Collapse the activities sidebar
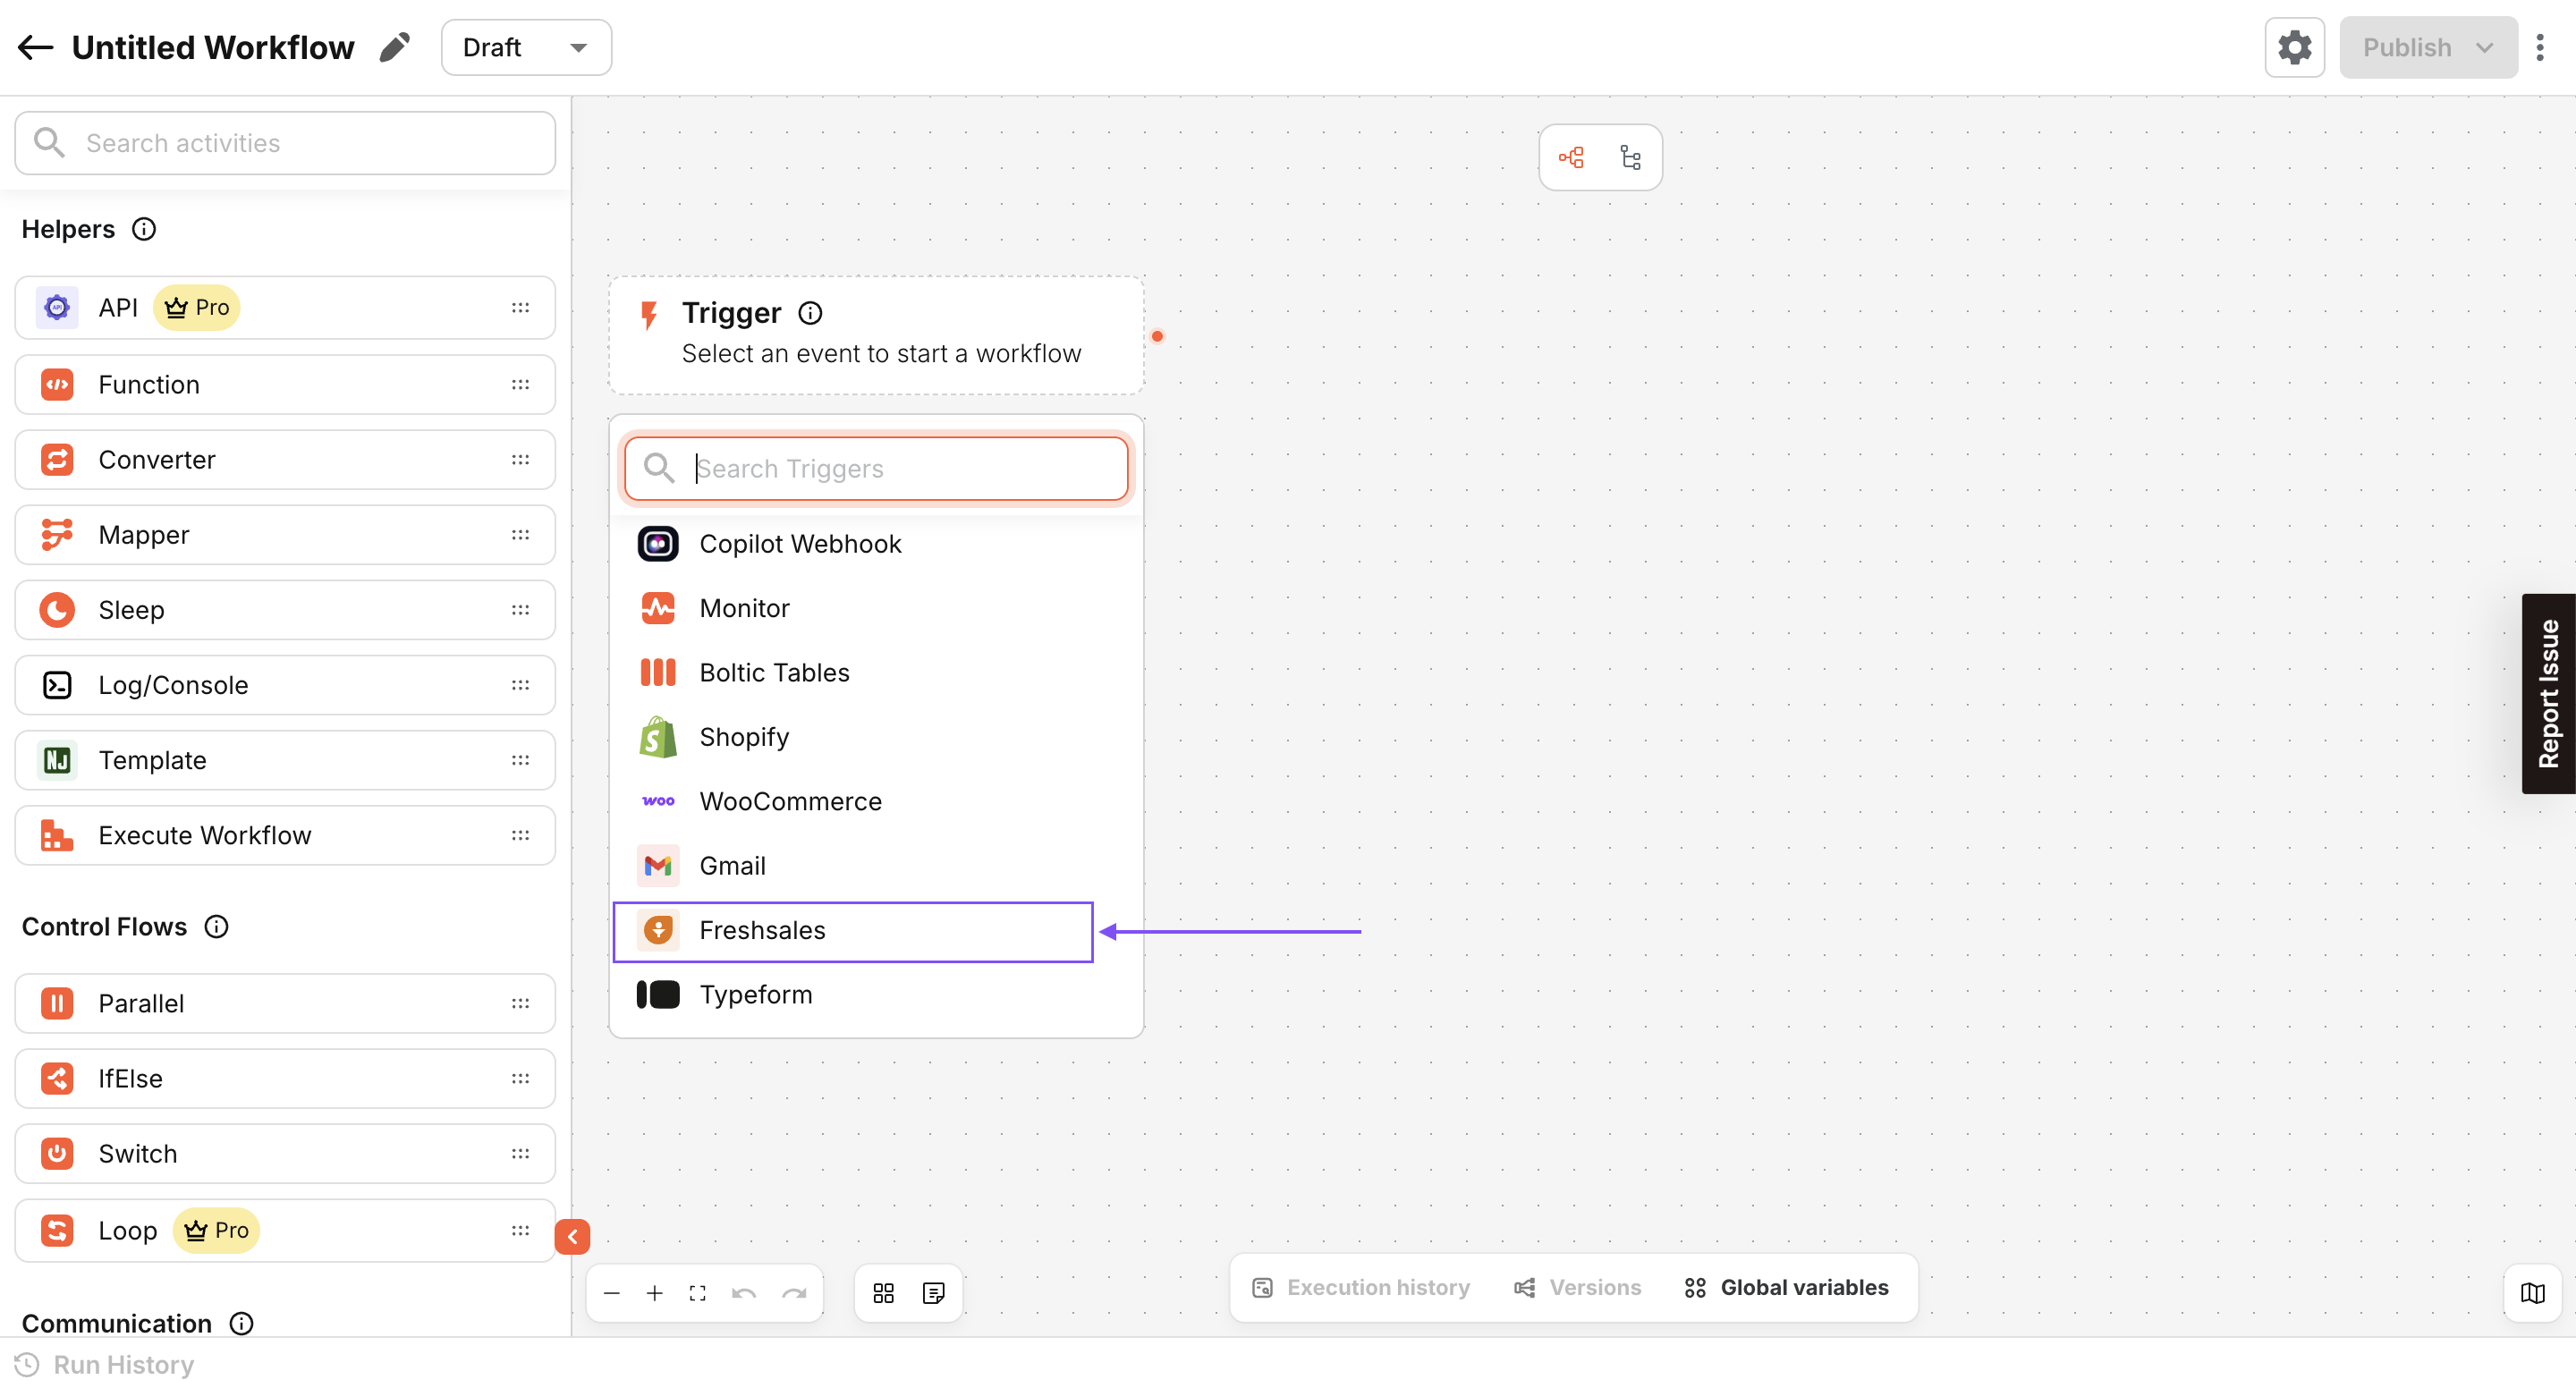This screenshot has height=1388, width=2576. 572,1236
